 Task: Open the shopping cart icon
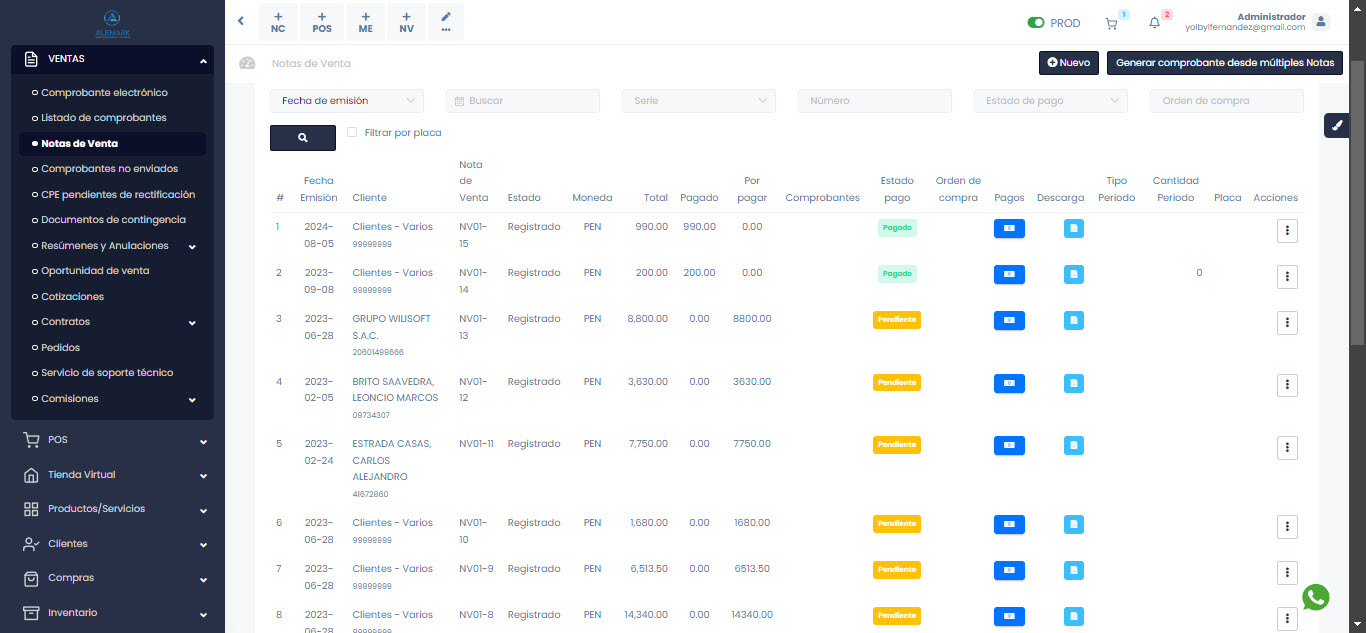tap(1111, 24)
